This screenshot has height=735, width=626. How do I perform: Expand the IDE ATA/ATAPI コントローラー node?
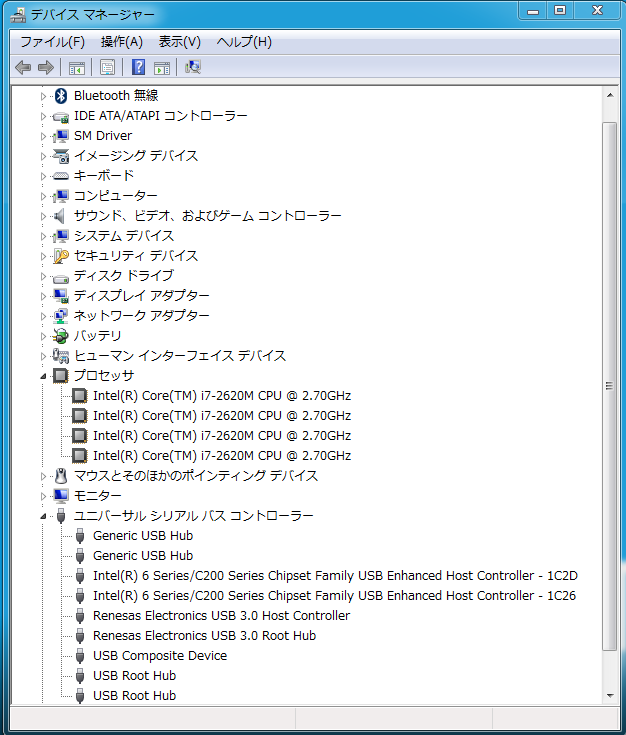[43, 116]
